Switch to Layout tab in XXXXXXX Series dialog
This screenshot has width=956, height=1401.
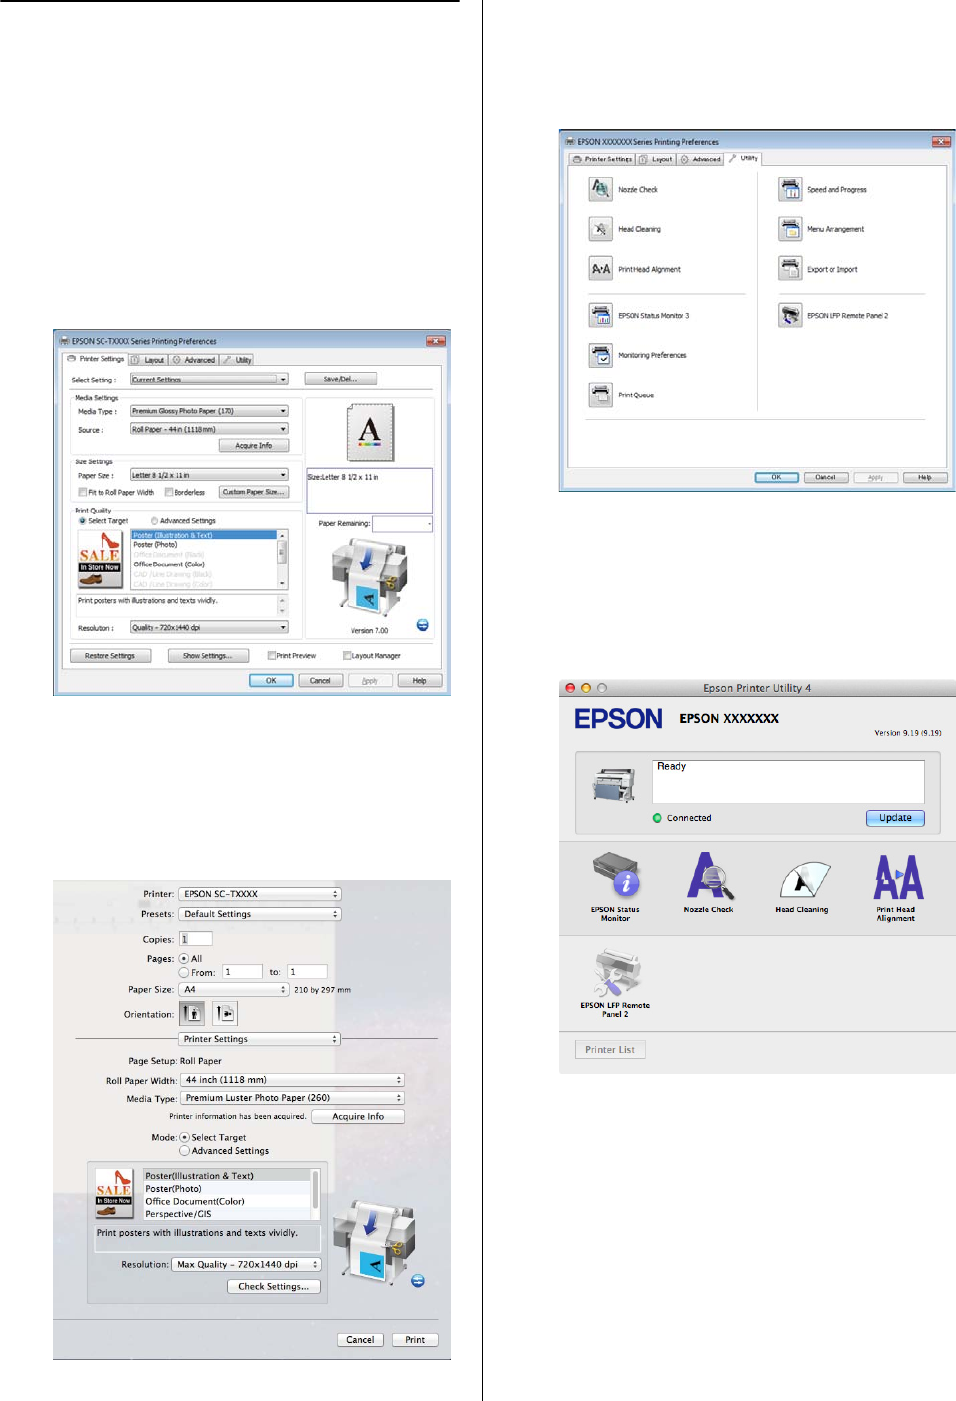coord(656,159)
